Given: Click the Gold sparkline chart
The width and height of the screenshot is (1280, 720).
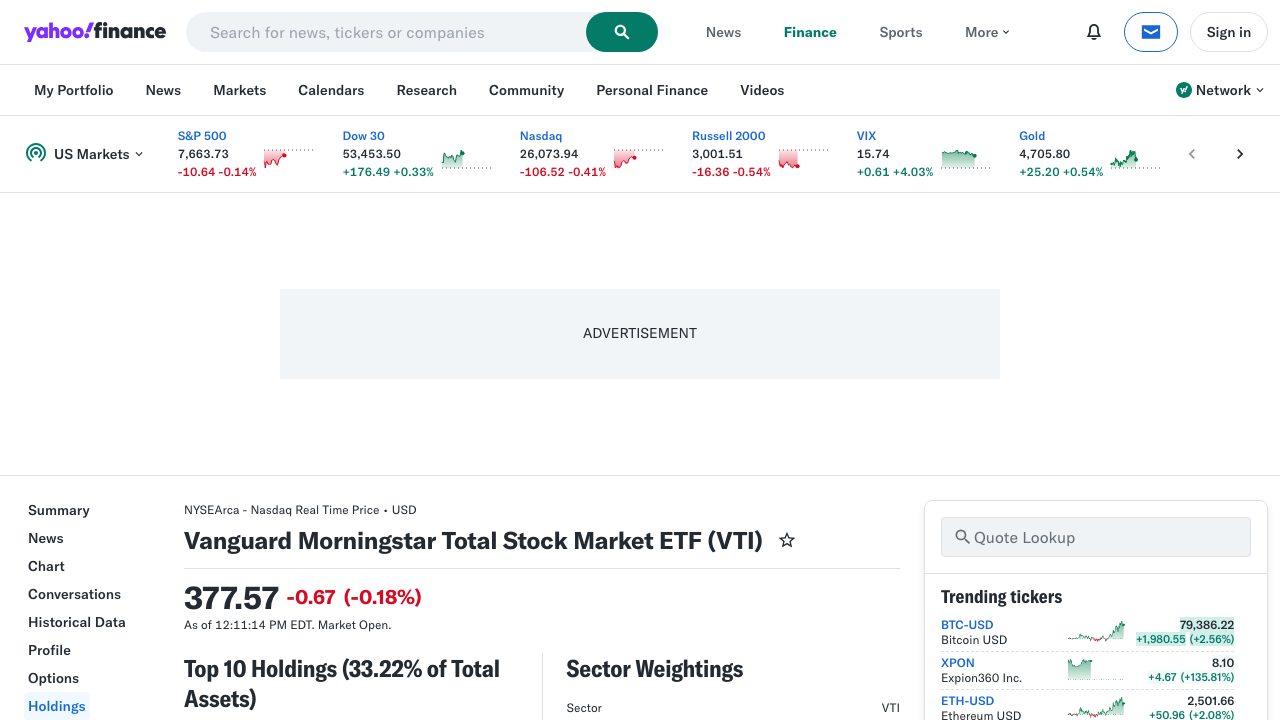Looking at the screenshot, I should pyautogui.click(x=1135, y=158).
